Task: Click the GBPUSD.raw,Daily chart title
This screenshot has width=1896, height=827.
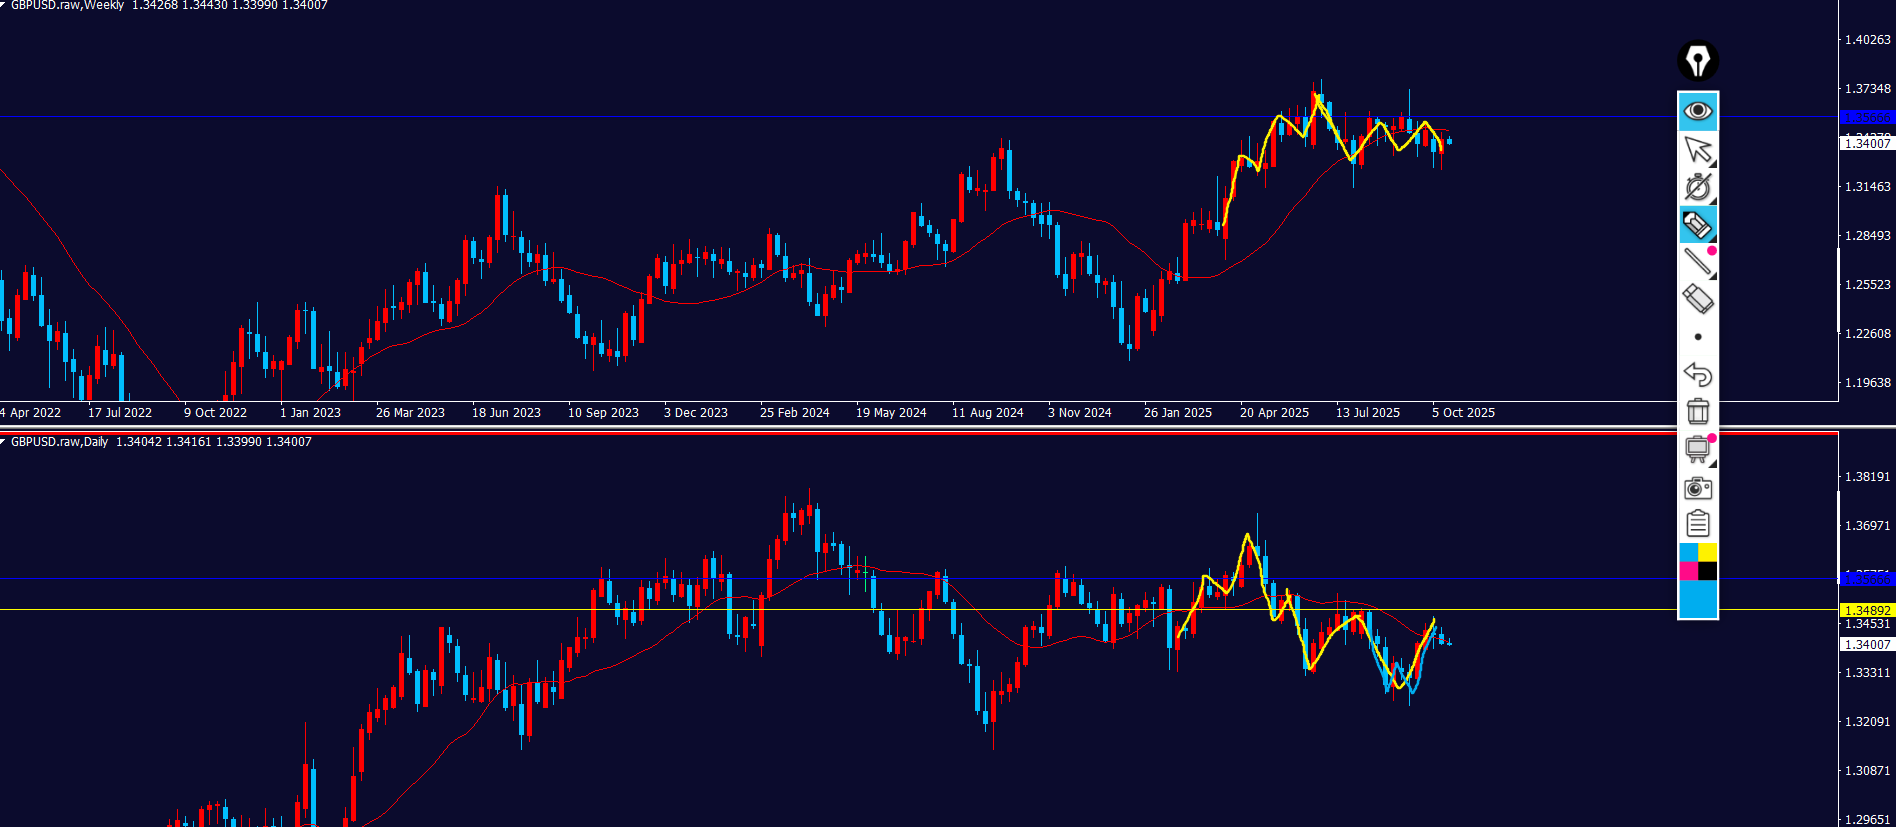Action: point(60,442)
